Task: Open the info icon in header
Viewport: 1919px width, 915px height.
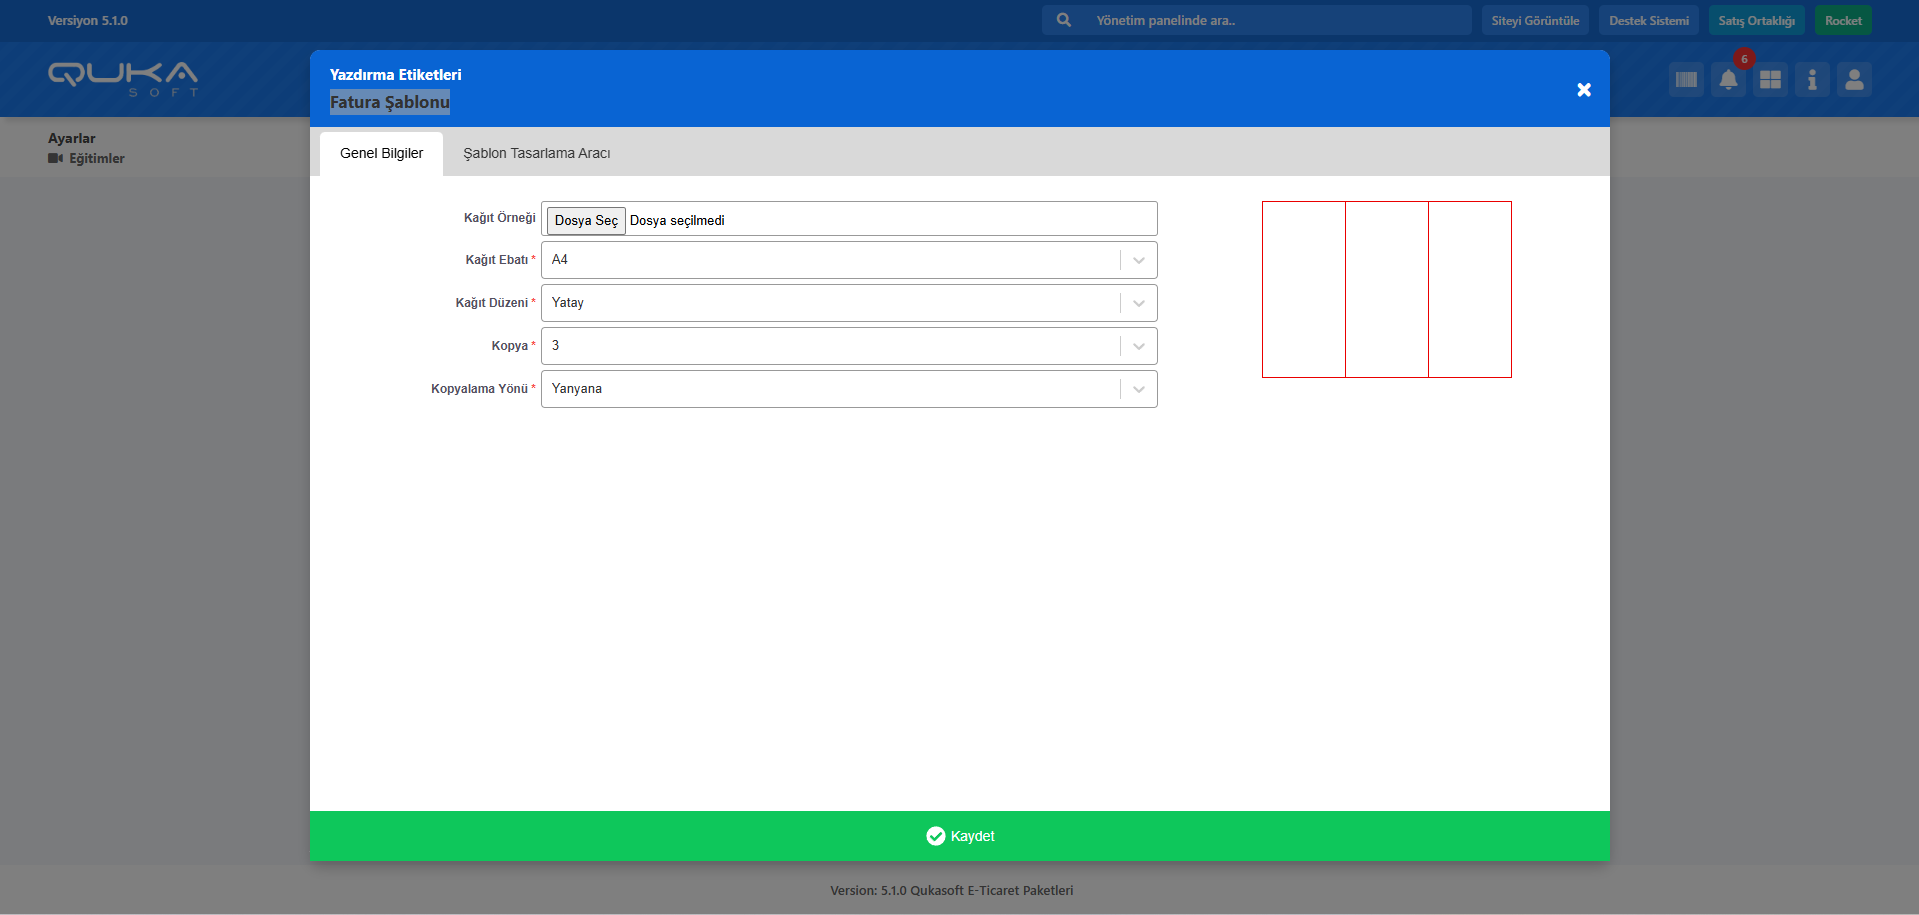Action: pyautogui.click(x=1812, y=80)
